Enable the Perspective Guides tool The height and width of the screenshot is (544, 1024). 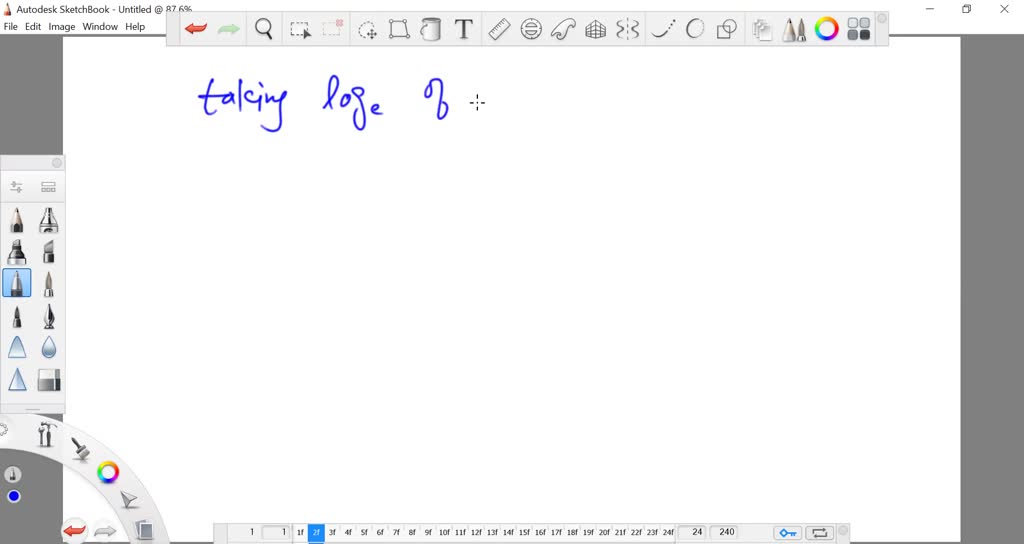(x=595, y=29)
